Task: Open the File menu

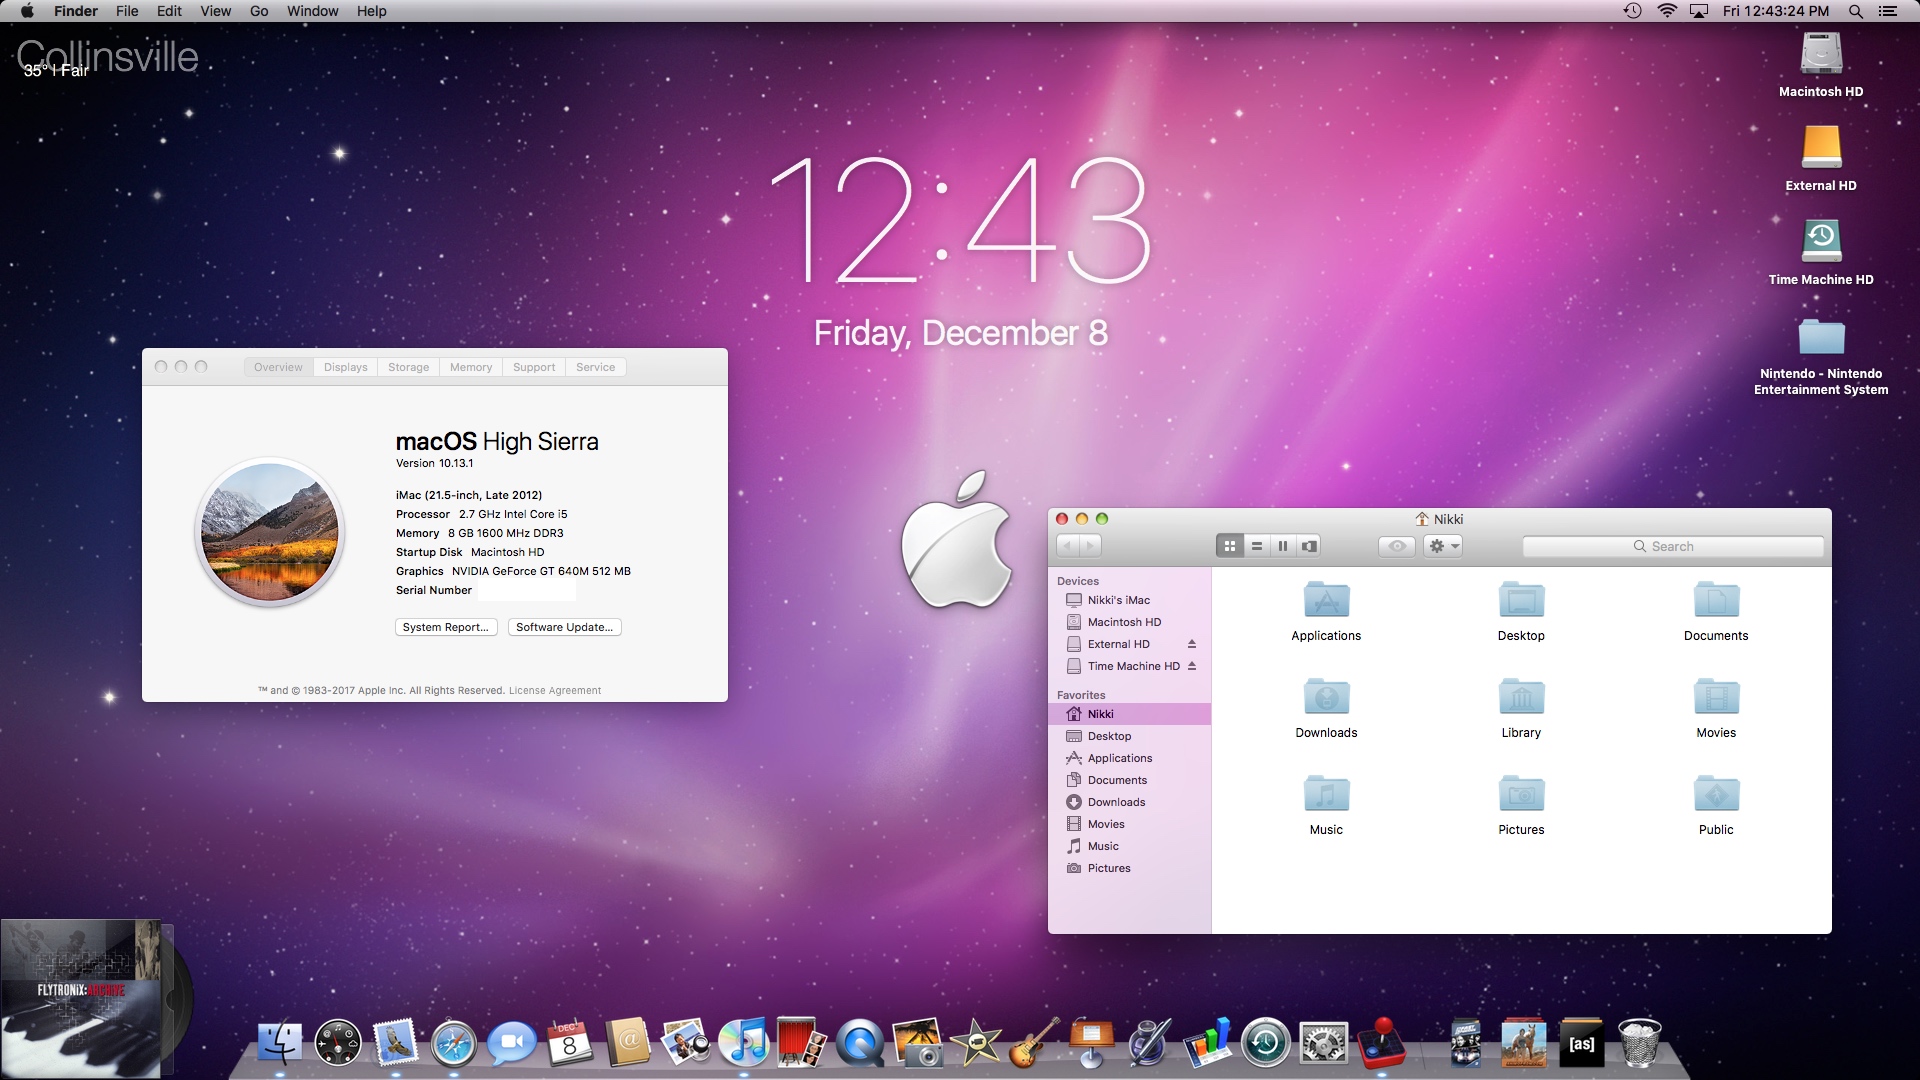Action: (127, 11)
